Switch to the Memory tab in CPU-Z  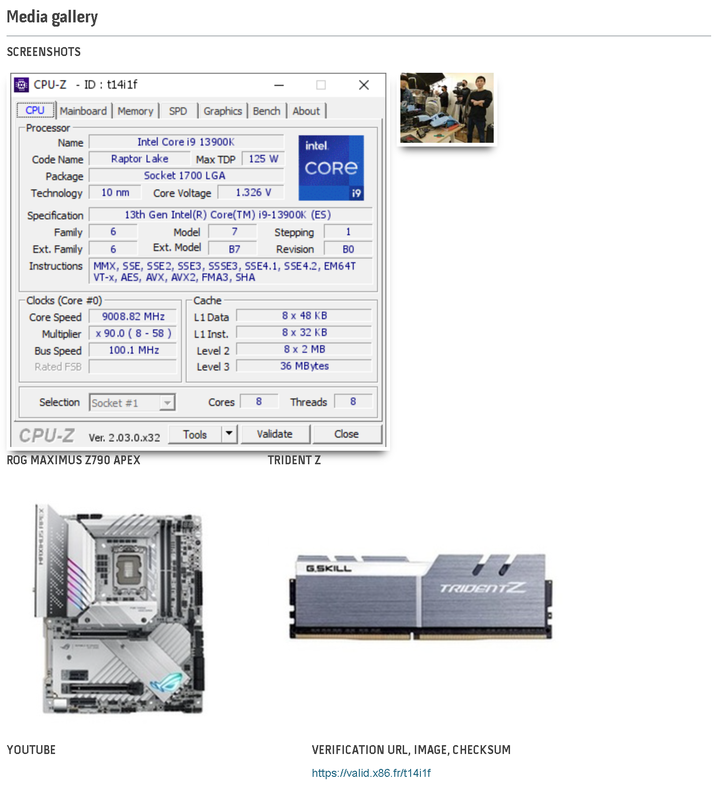(x=135, y=111)
